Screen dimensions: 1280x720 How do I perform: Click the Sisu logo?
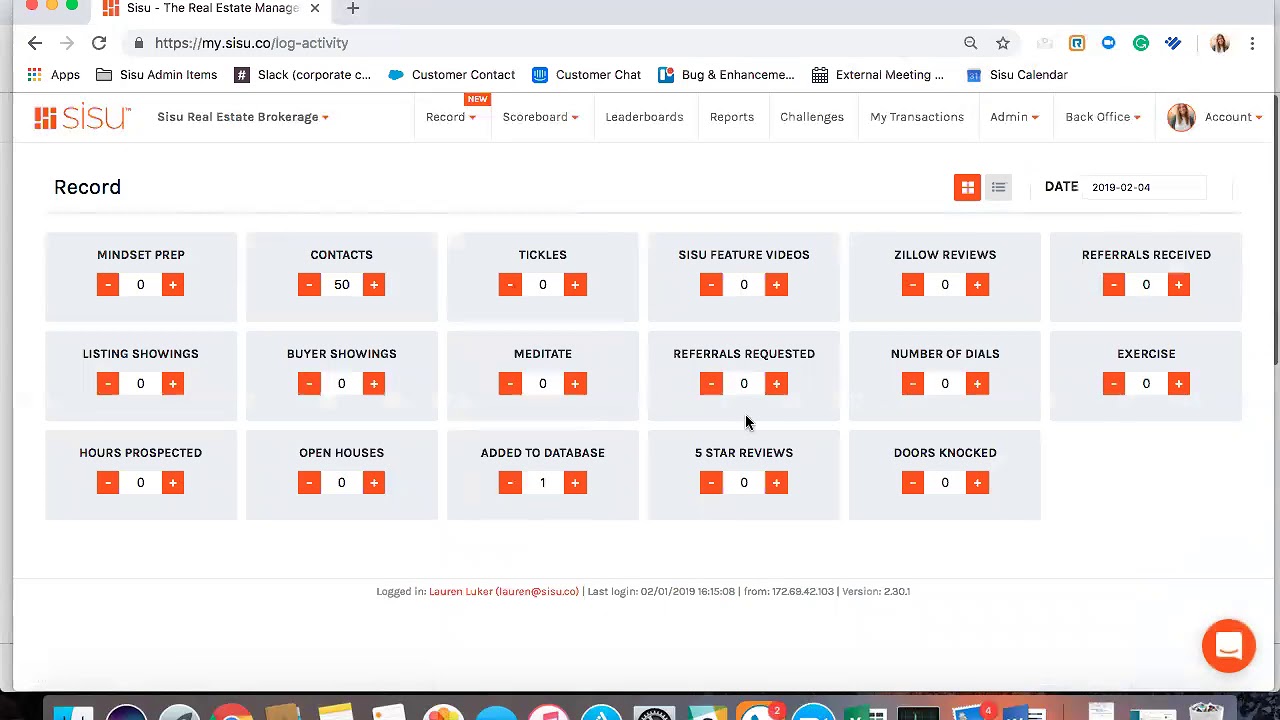coord(82,117)
